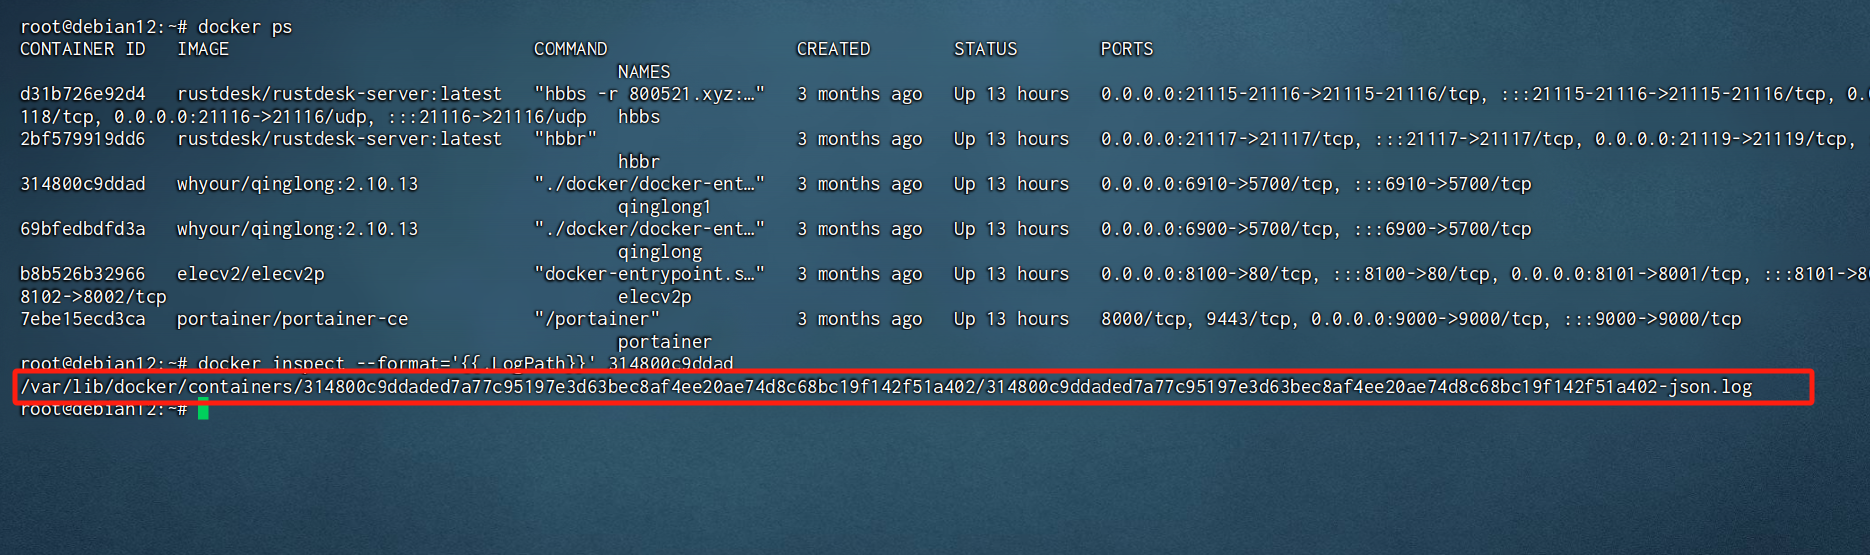Click the qinglong1 container name
The width and height of the screenshot is (1870, 555).
tap(664, 207)
